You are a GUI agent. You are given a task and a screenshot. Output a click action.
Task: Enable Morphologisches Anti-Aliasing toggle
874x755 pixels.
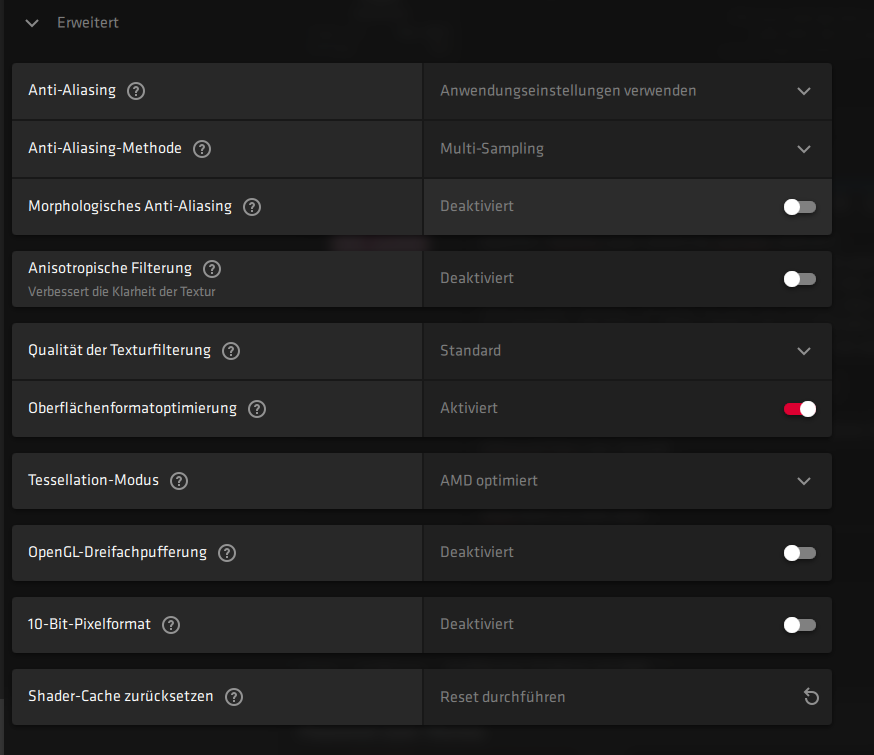[800, 207]
